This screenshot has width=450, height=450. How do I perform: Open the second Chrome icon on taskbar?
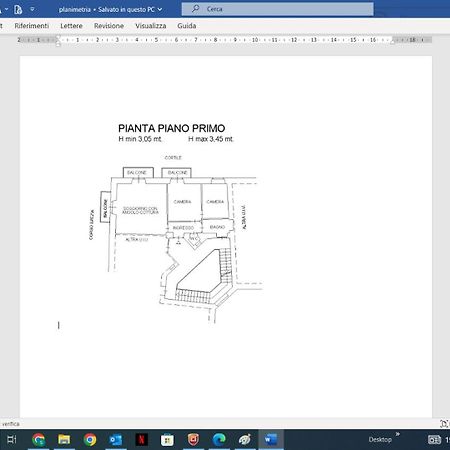coord(90,440)
